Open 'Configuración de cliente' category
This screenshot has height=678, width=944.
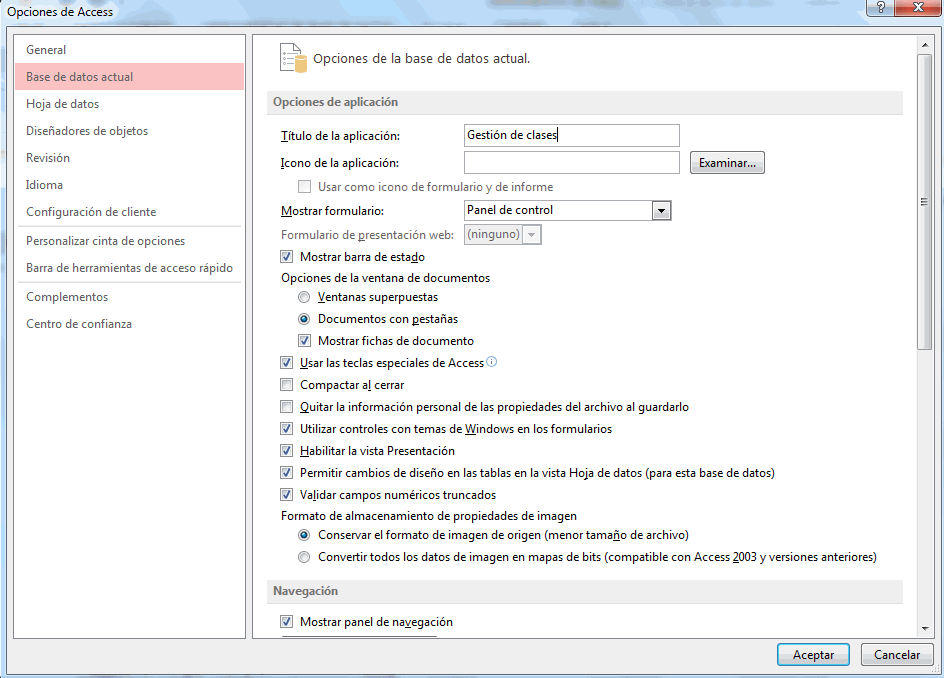129,212
